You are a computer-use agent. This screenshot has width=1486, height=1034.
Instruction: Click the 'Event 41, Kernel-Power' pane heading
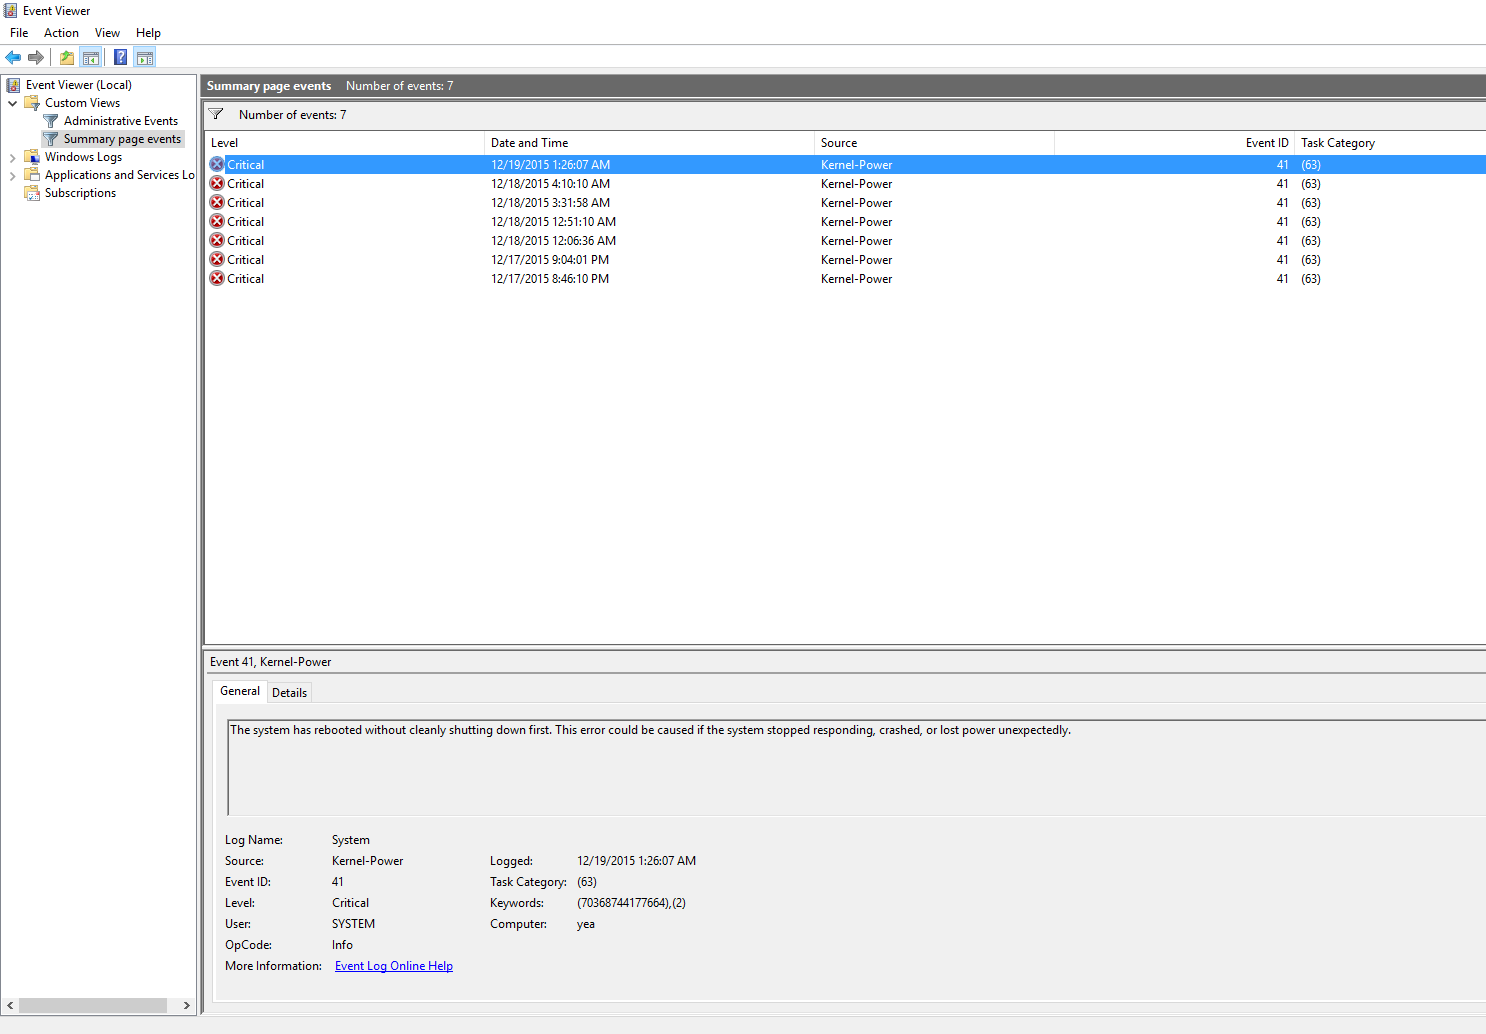tap(271, 662)
